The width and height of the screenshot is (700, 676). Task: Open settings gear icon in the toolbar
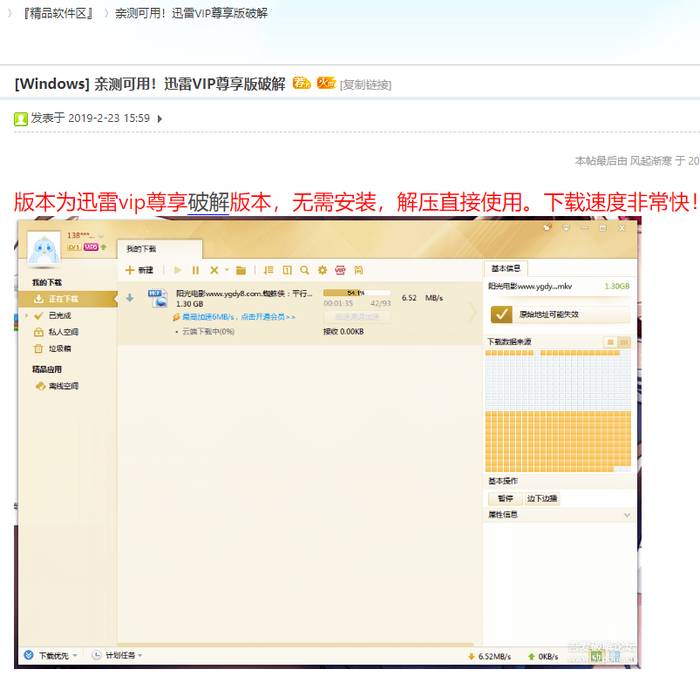click(322, 270)
